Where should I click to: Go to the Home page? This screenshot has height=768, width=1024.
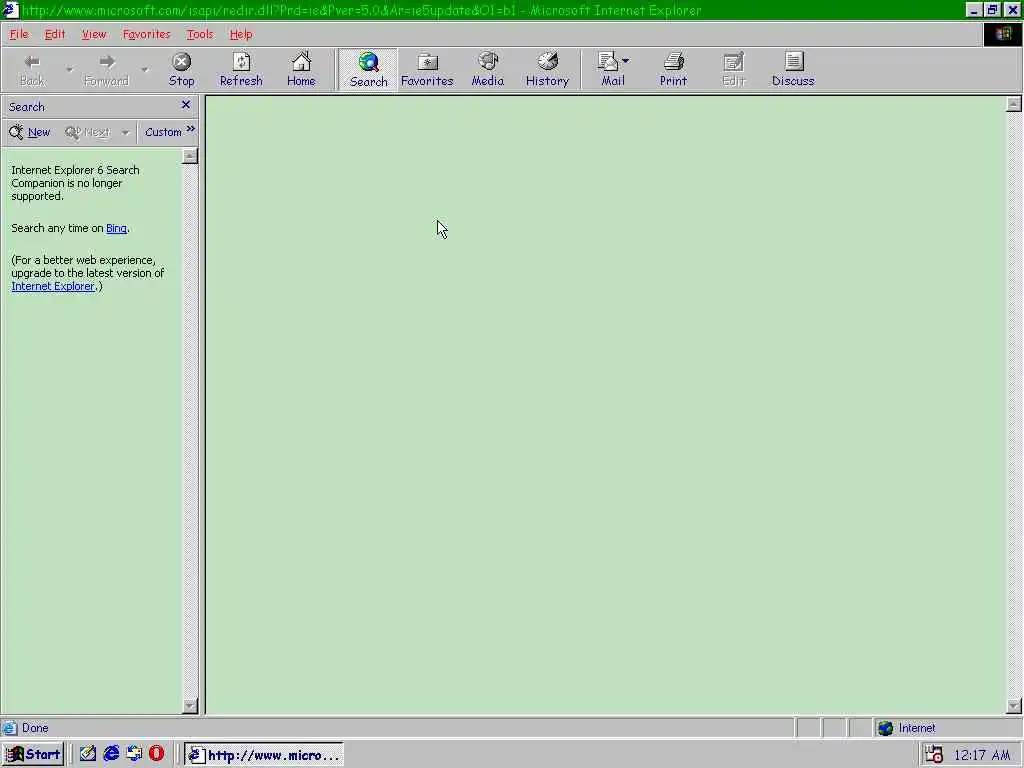coord(301,70)
